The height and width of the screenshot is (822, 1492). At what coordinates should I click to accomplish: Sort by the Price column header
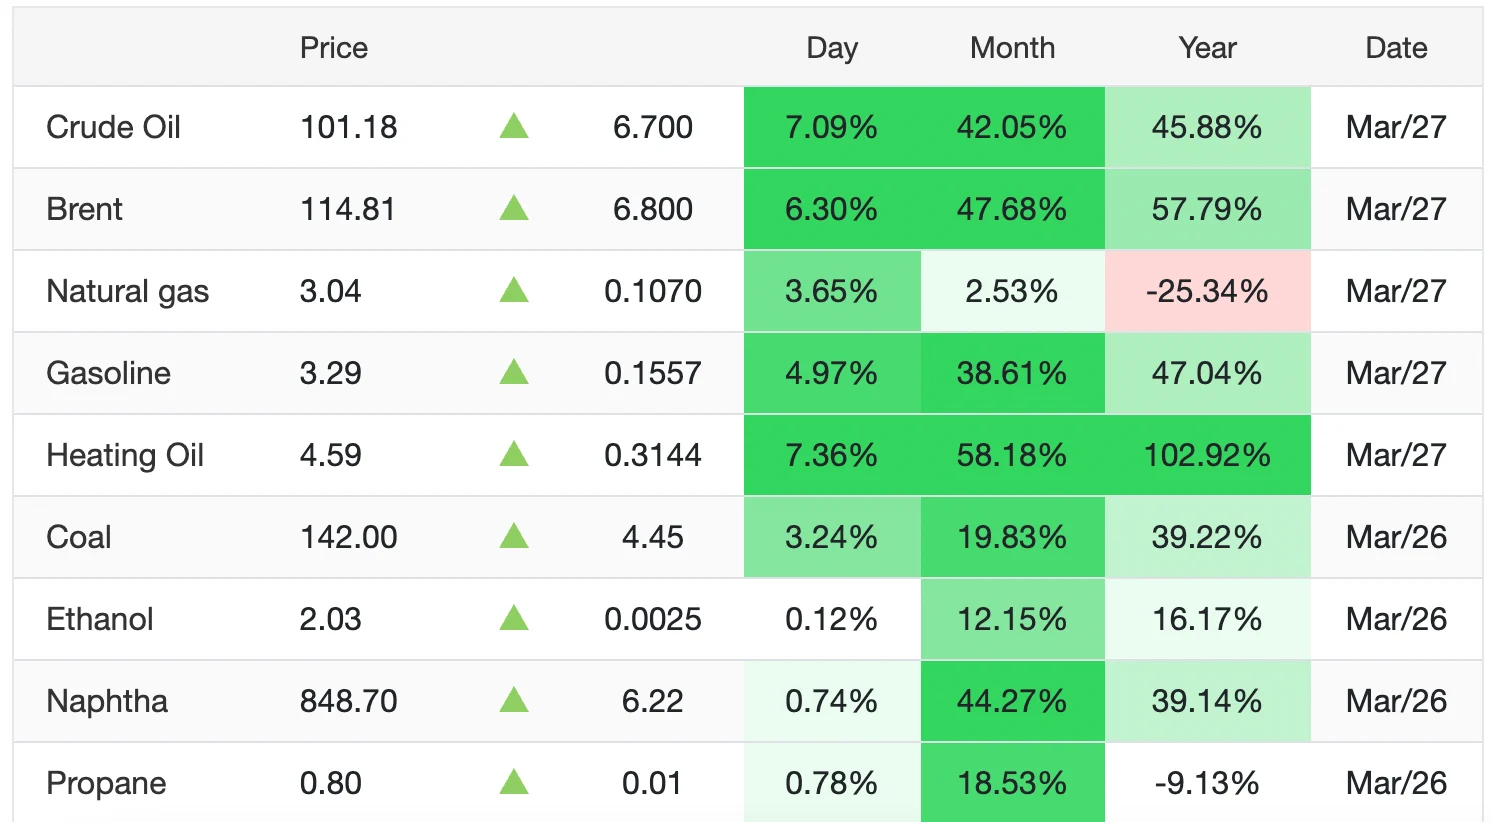(x=333, y=48)
